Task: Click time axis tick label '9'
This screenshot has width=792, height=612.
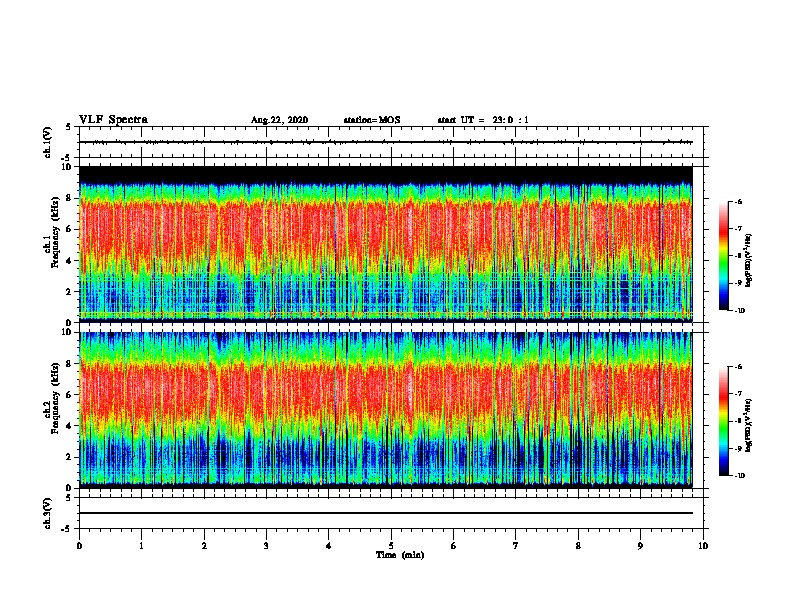Action: tap(640, 546)
